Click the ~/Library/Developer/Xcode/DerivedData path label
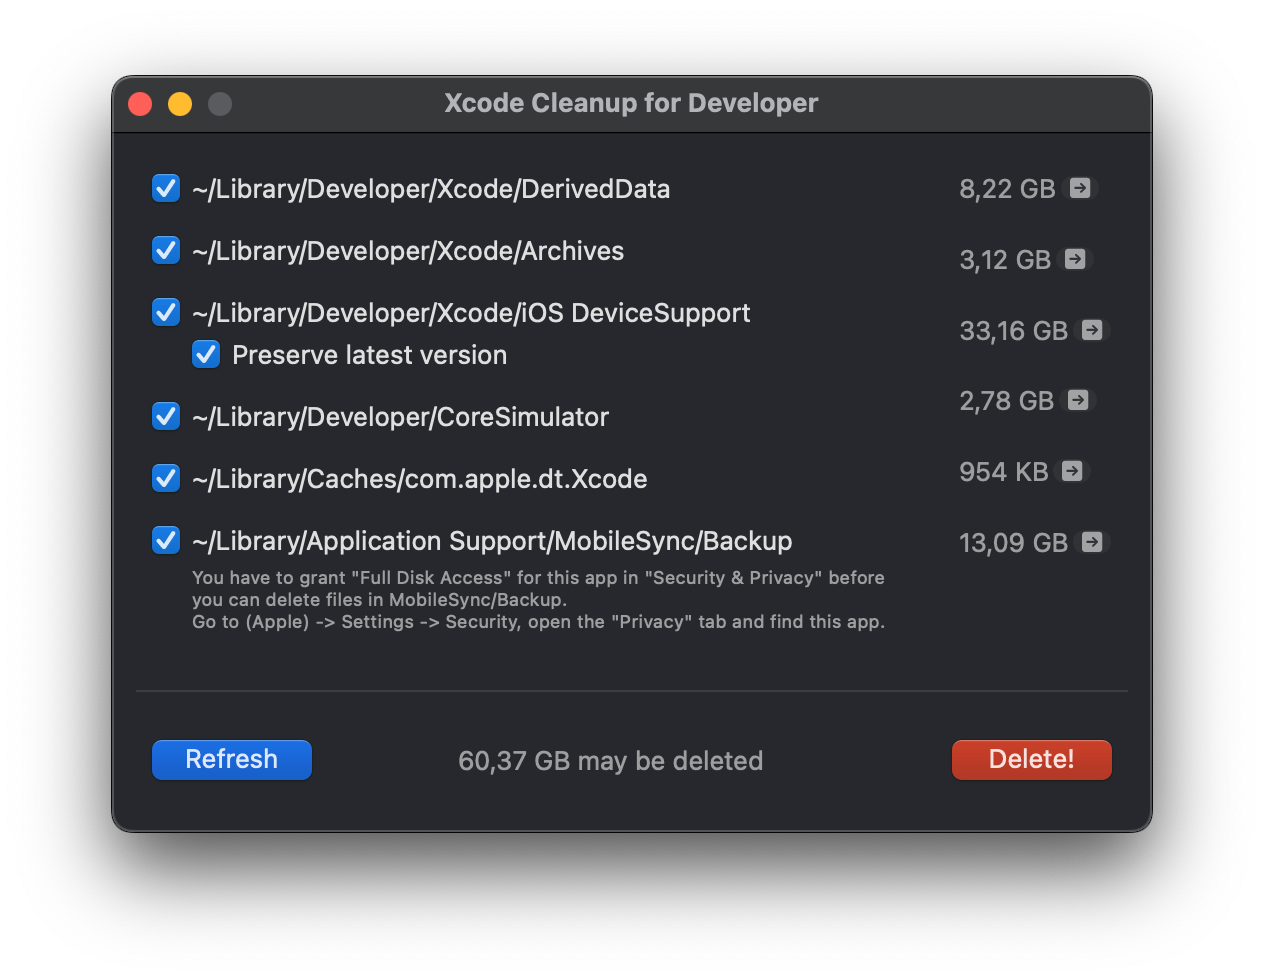 point(431,189)
